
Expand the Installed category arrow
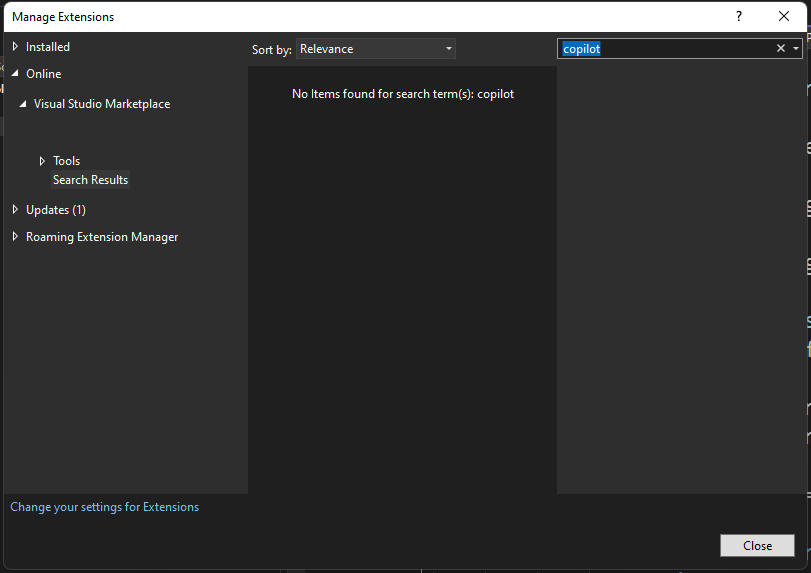[x=15, y=47]
